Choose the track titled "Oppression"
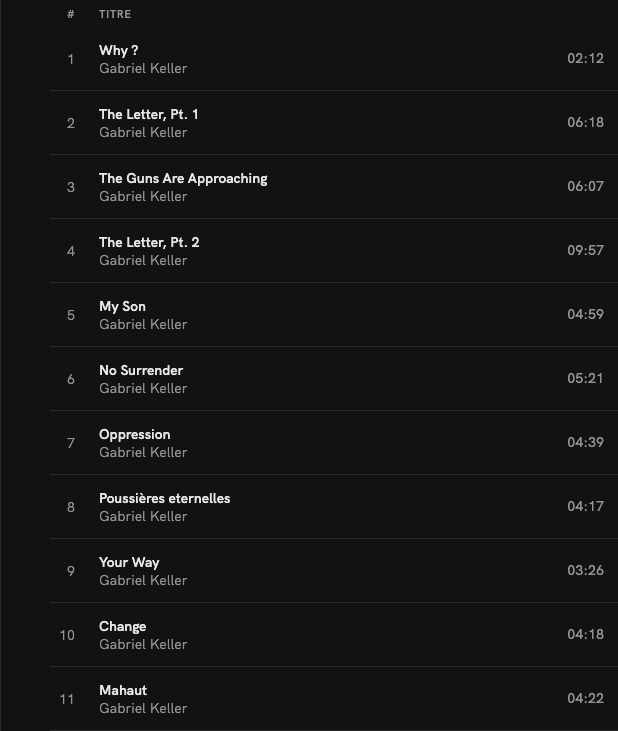Viewport: 618px width, 731px height. click(134, 434)
